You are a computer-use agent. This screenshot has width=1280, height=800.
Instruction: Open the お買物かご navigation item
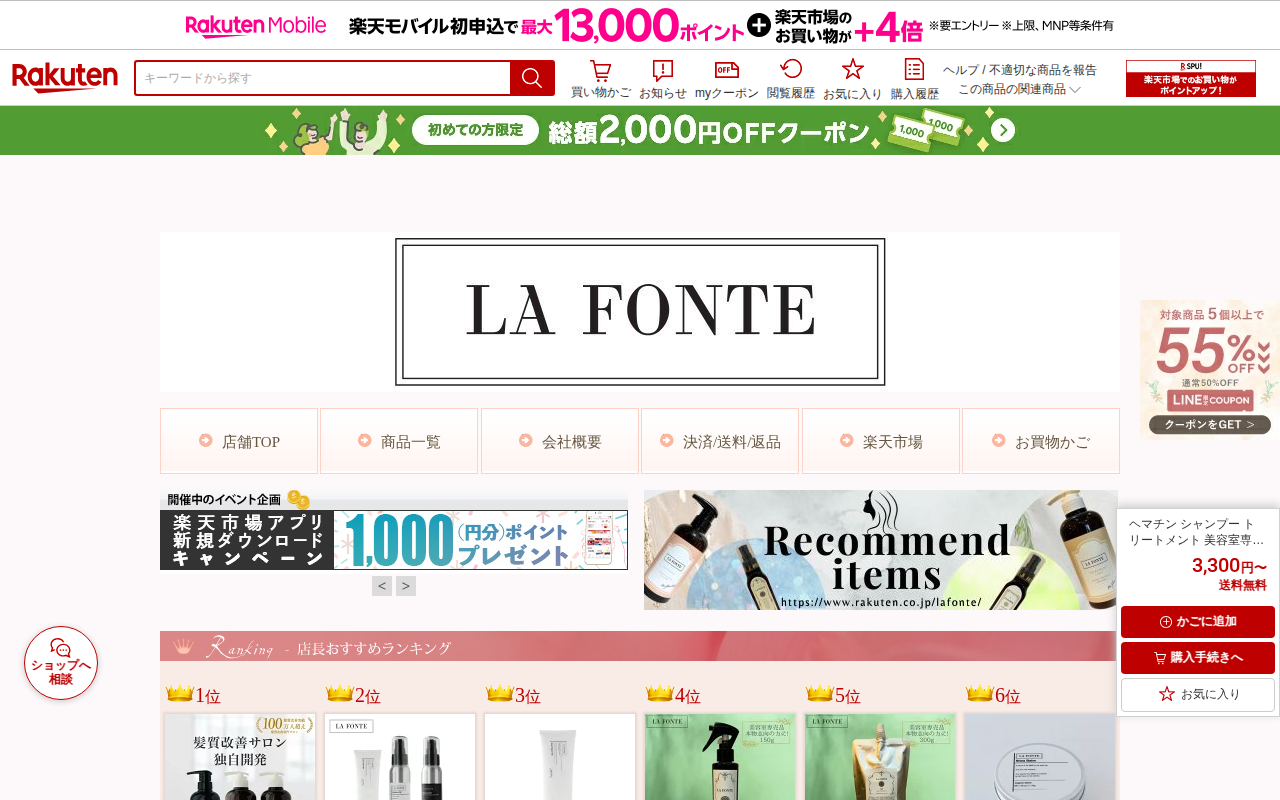[1041, 441]
